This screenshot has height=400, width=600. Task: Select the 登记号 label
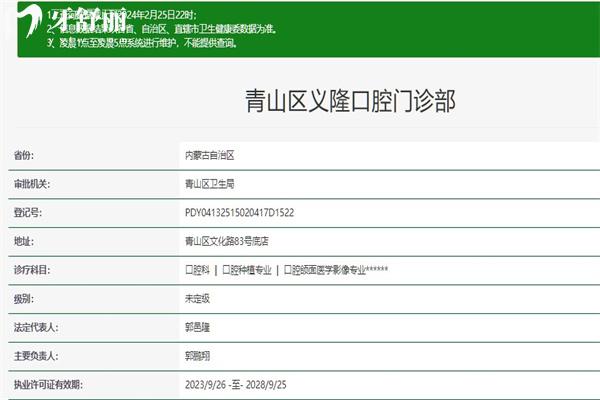pyautogui.click(x=28, y=213)
